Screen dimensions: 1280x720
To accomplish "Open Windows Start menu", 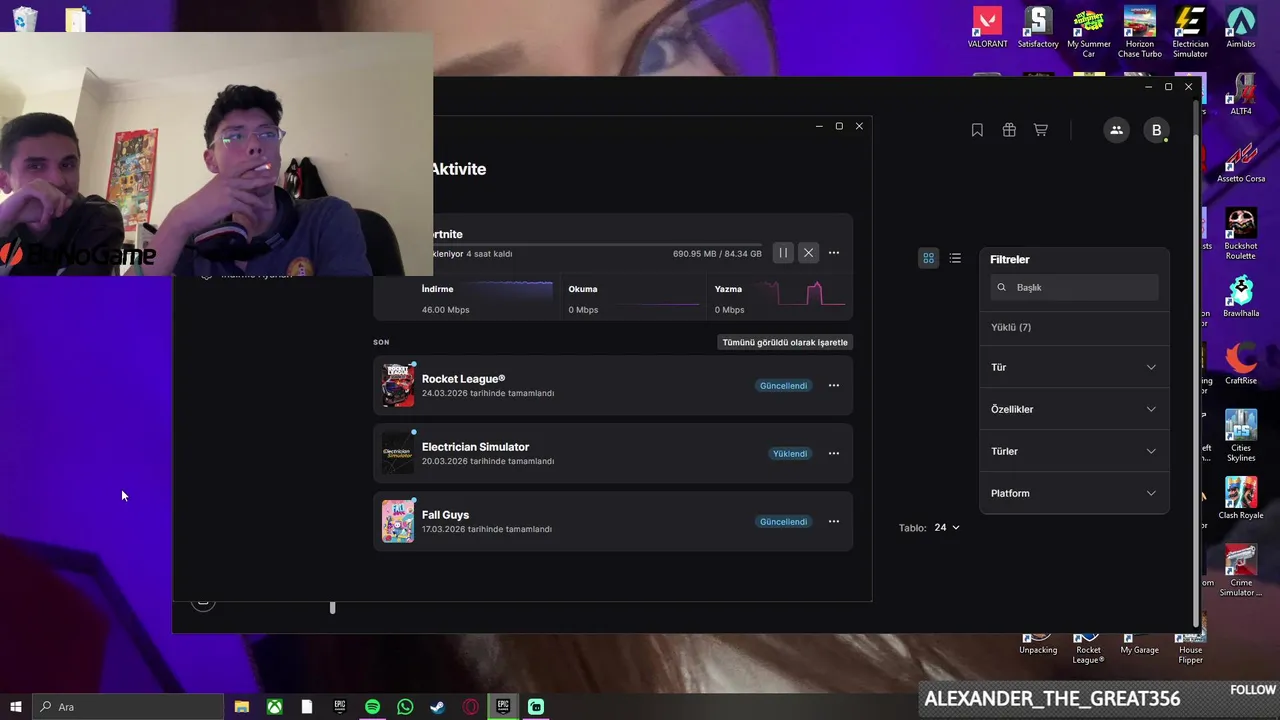I will 16,707.
